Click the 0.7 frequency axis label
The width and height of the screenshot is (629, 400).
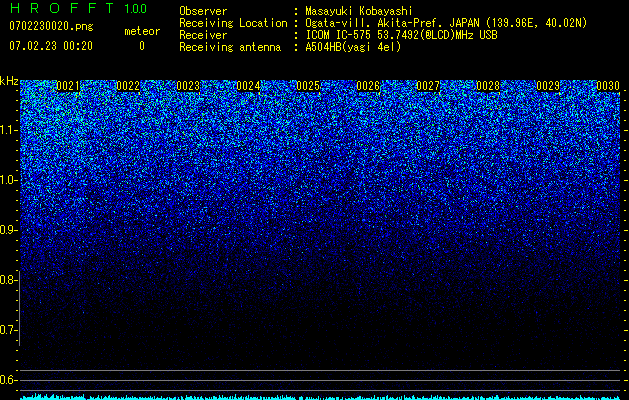[x=7, y=330]
